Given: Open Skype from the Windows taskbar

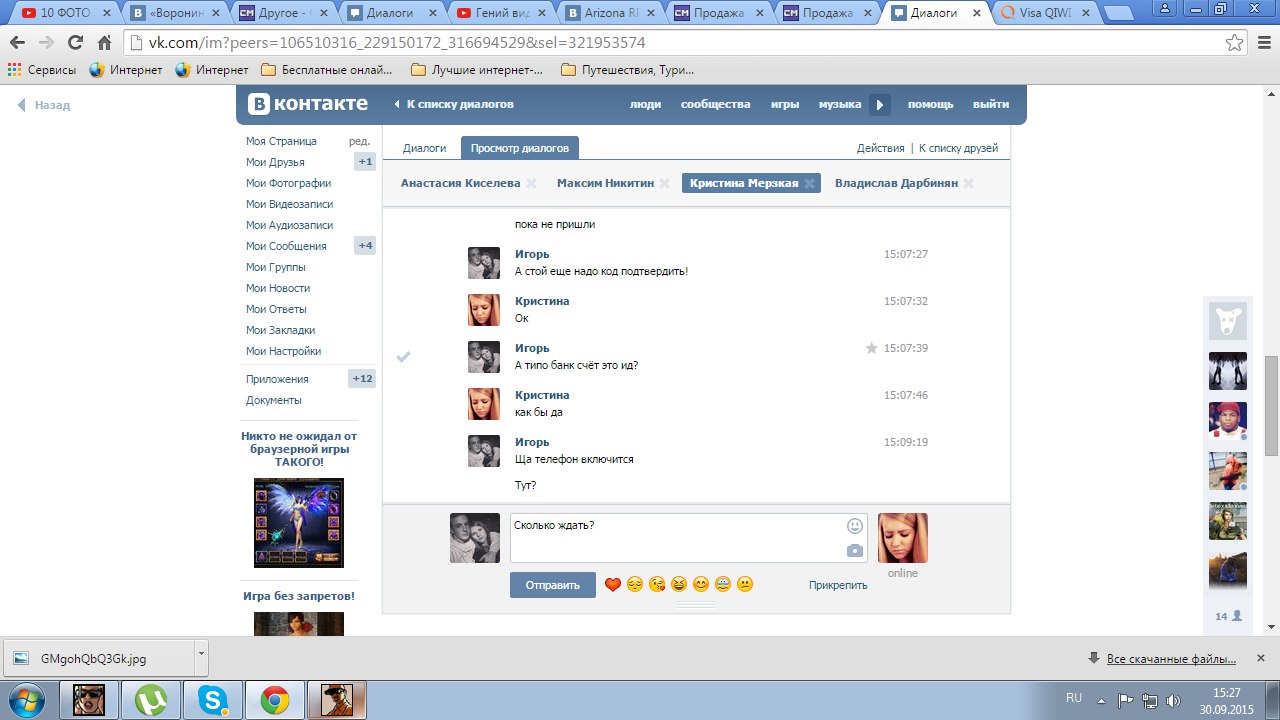Looking at the screenshot, I should [x=212, y=699].
